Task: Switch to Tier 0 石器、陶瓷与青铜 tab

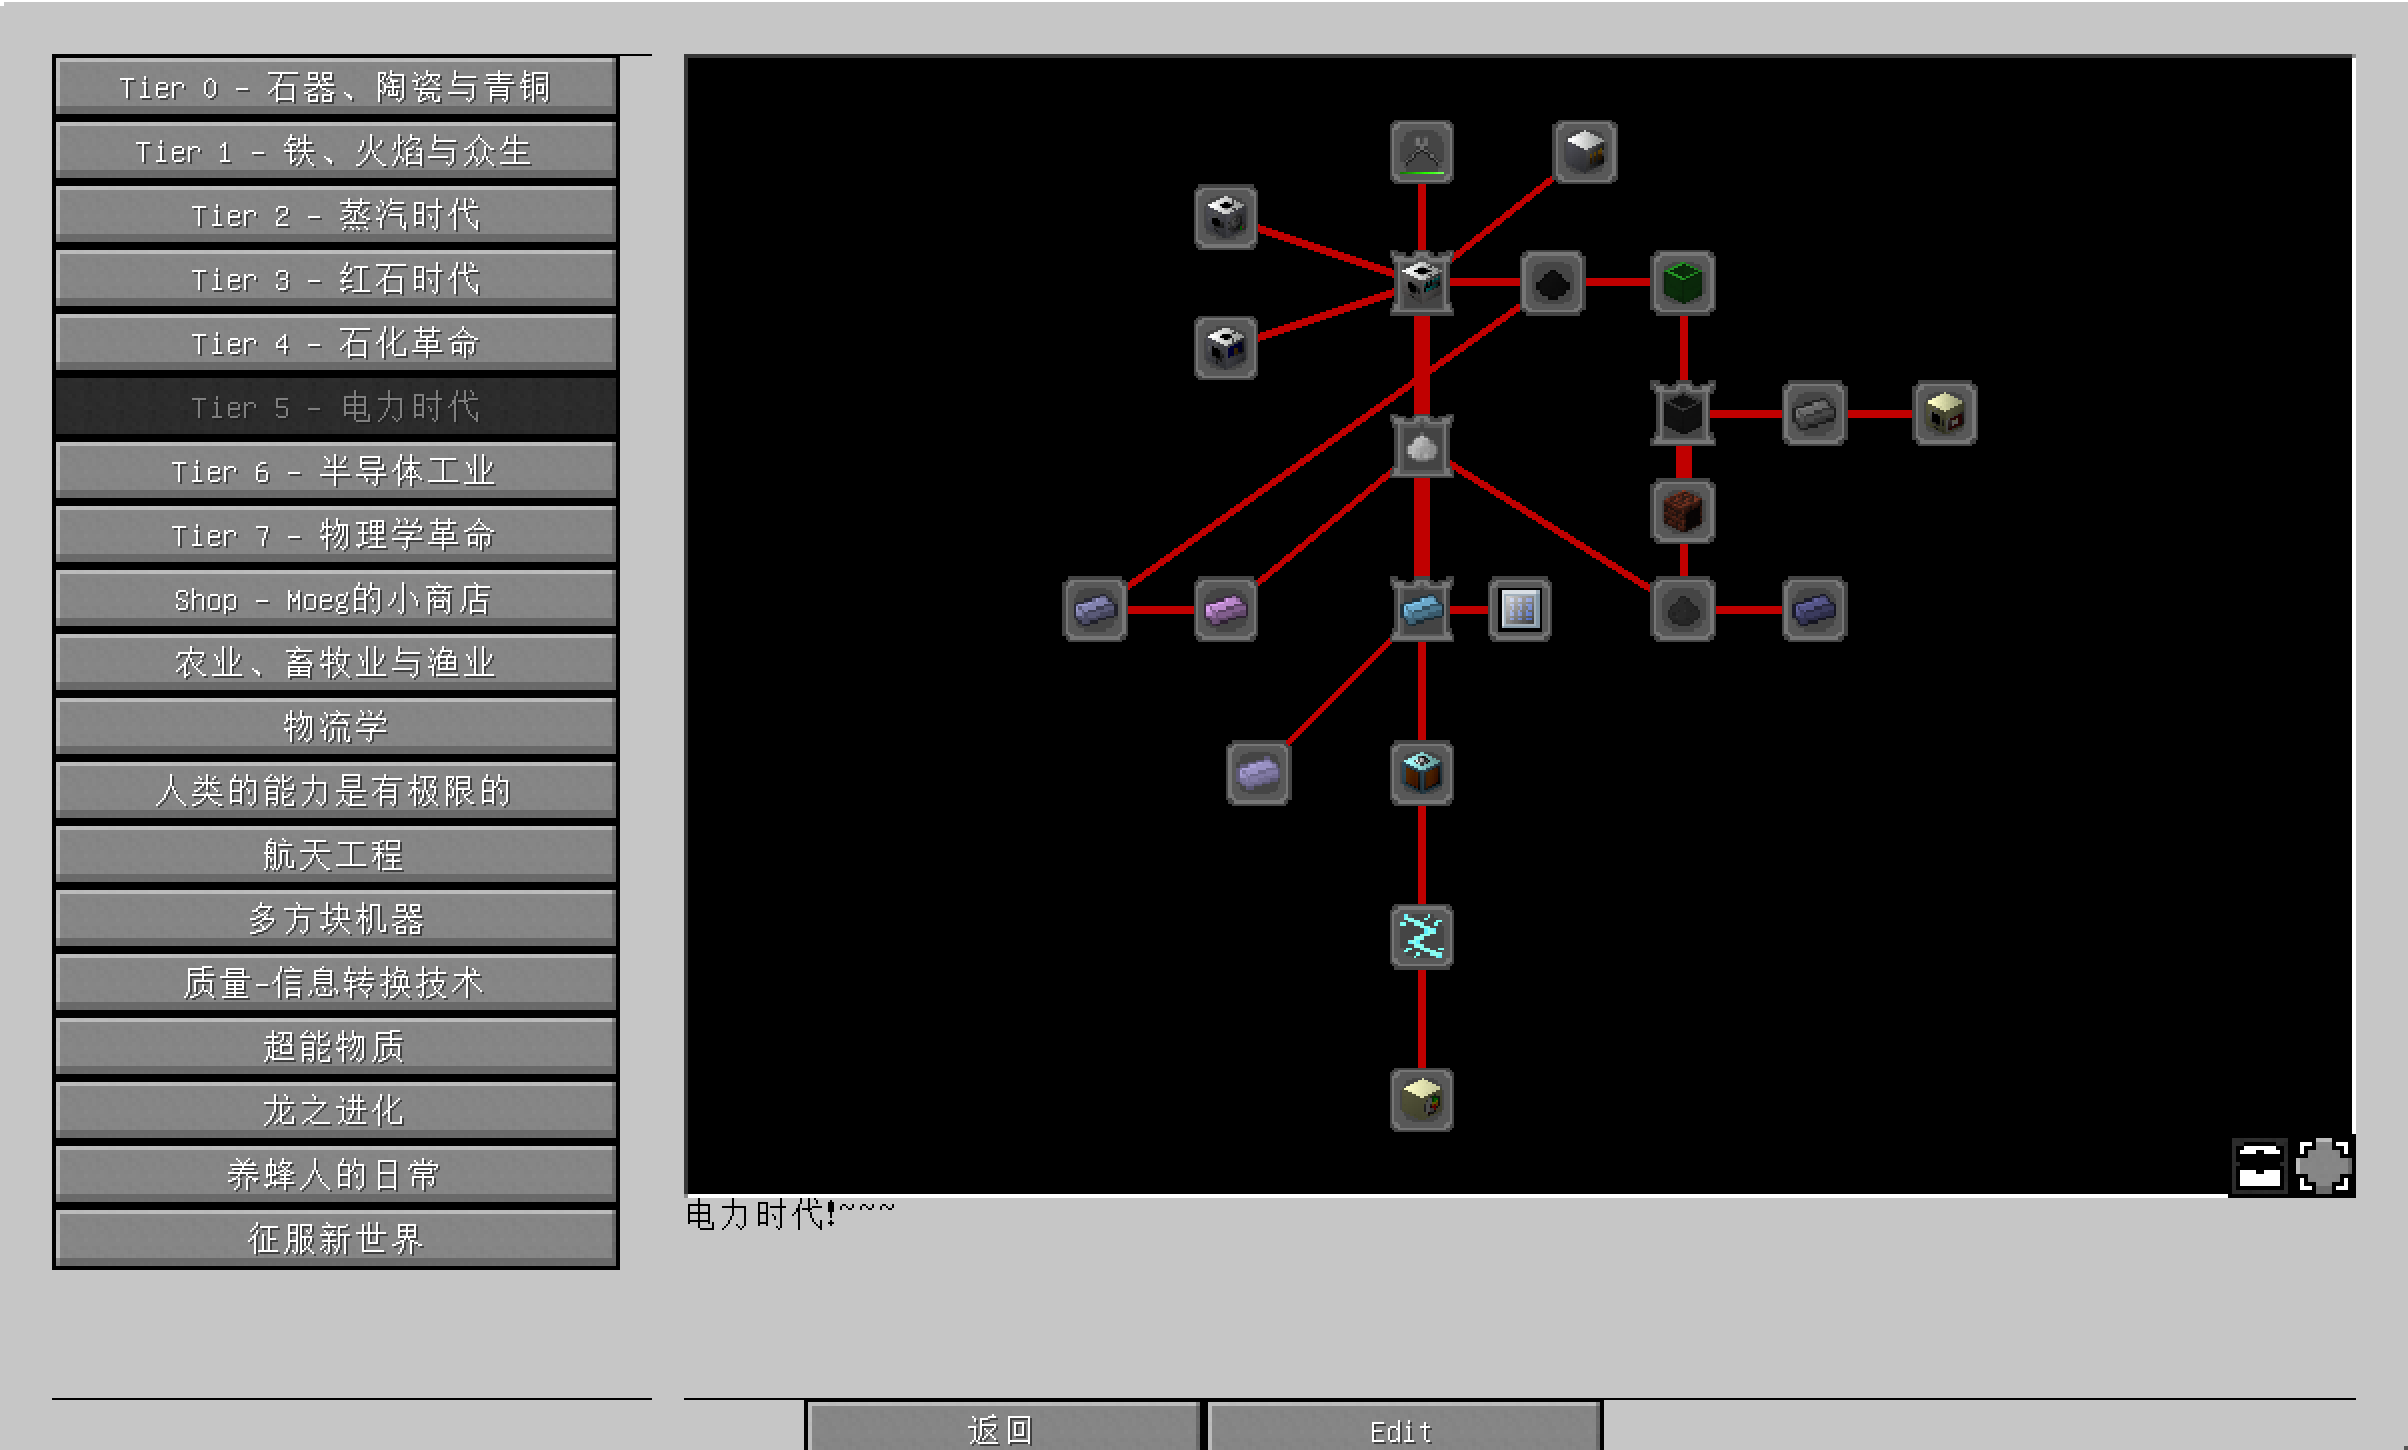Action: click(x=335, y=87)
